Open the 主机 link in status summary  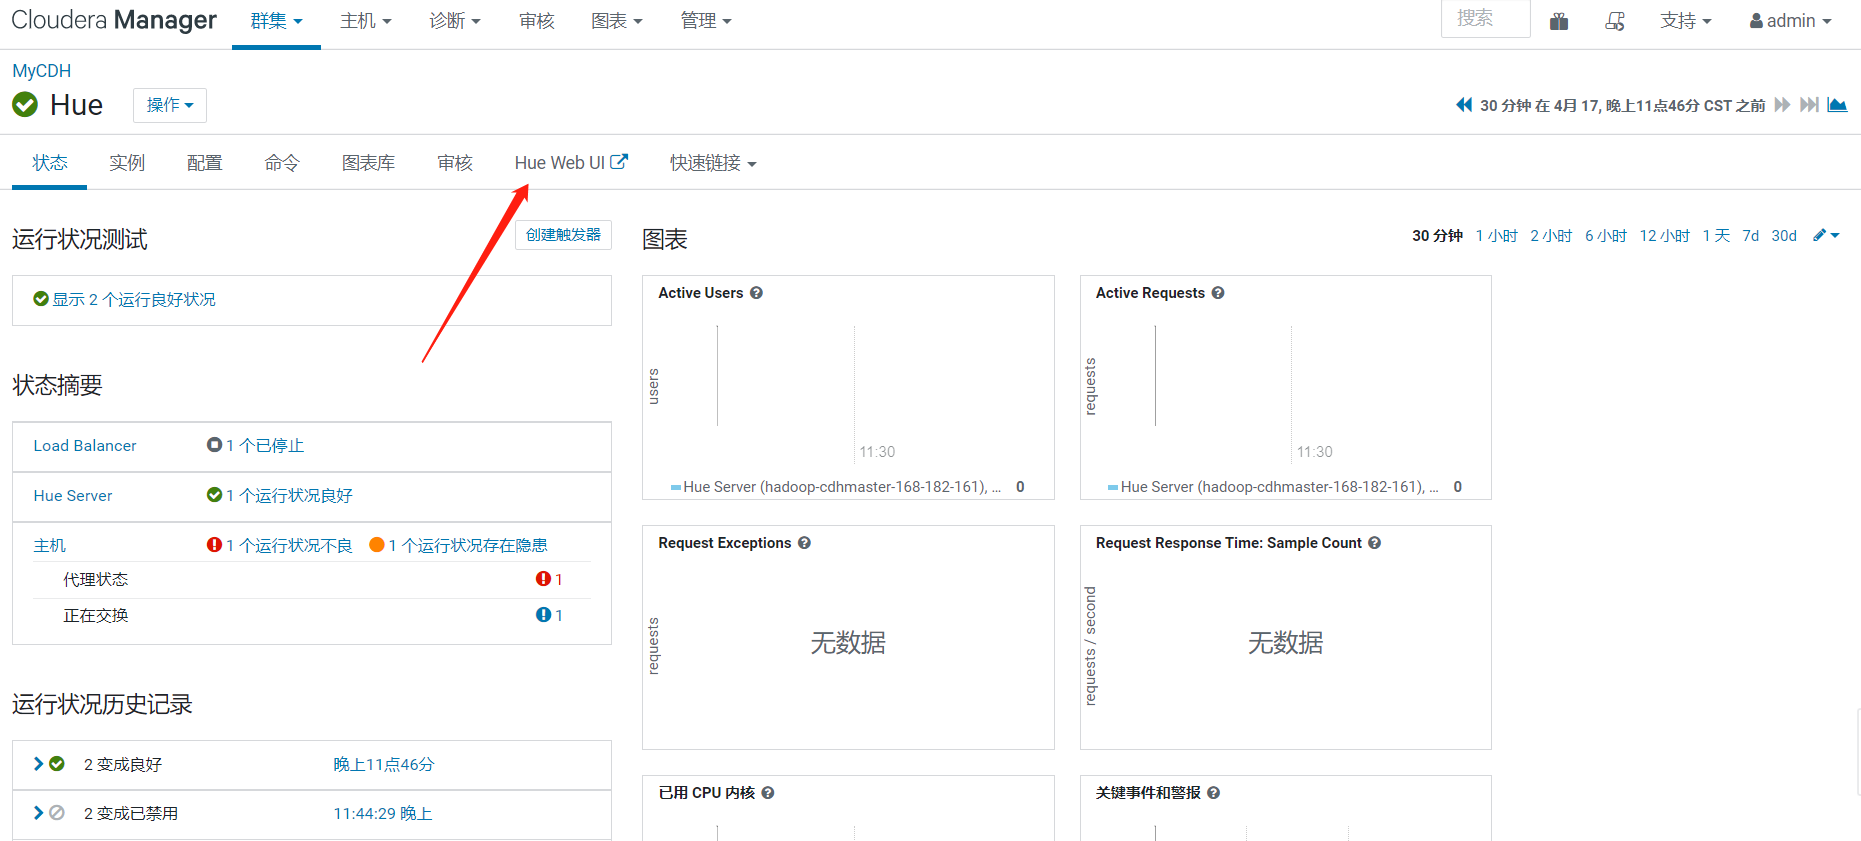[49, 545]
